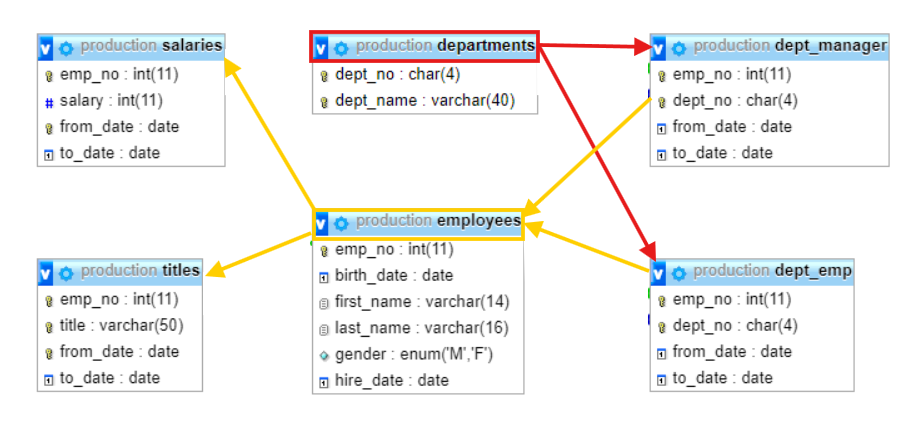The image size is (922, 422).
Task: Select the 'production departments' table title
Action: [x=445, y=46]
